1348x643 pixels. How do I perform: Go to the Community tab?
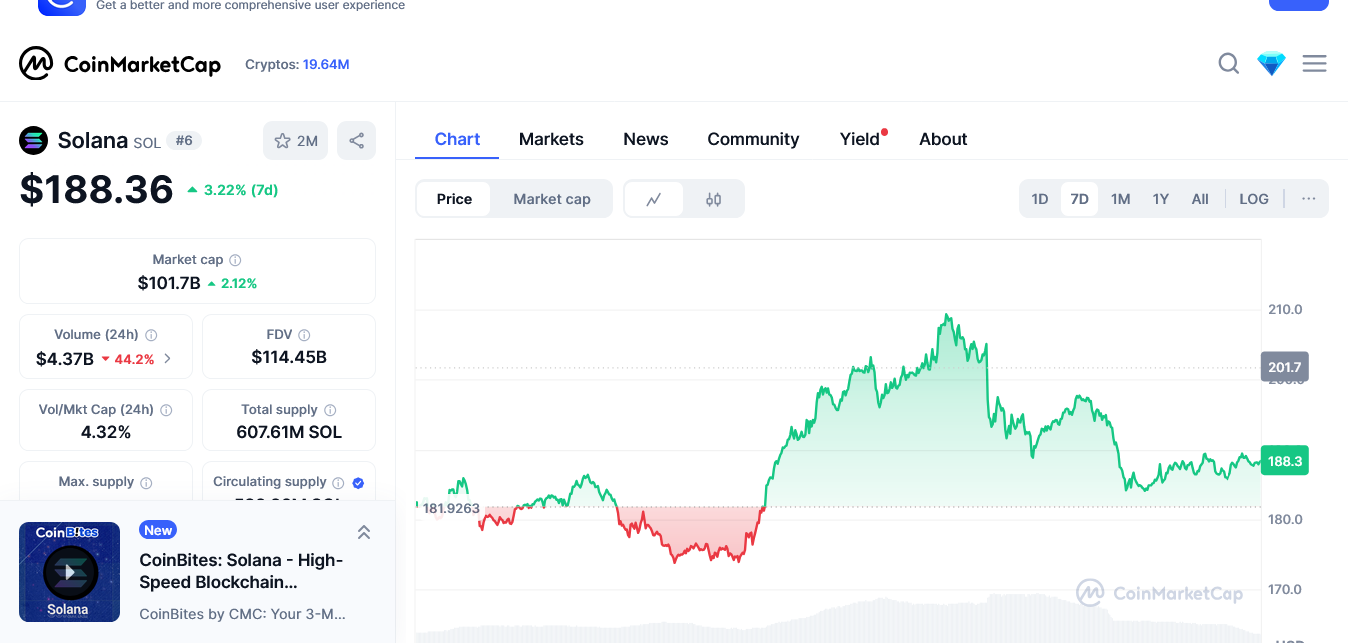click(x=753, y=139)
